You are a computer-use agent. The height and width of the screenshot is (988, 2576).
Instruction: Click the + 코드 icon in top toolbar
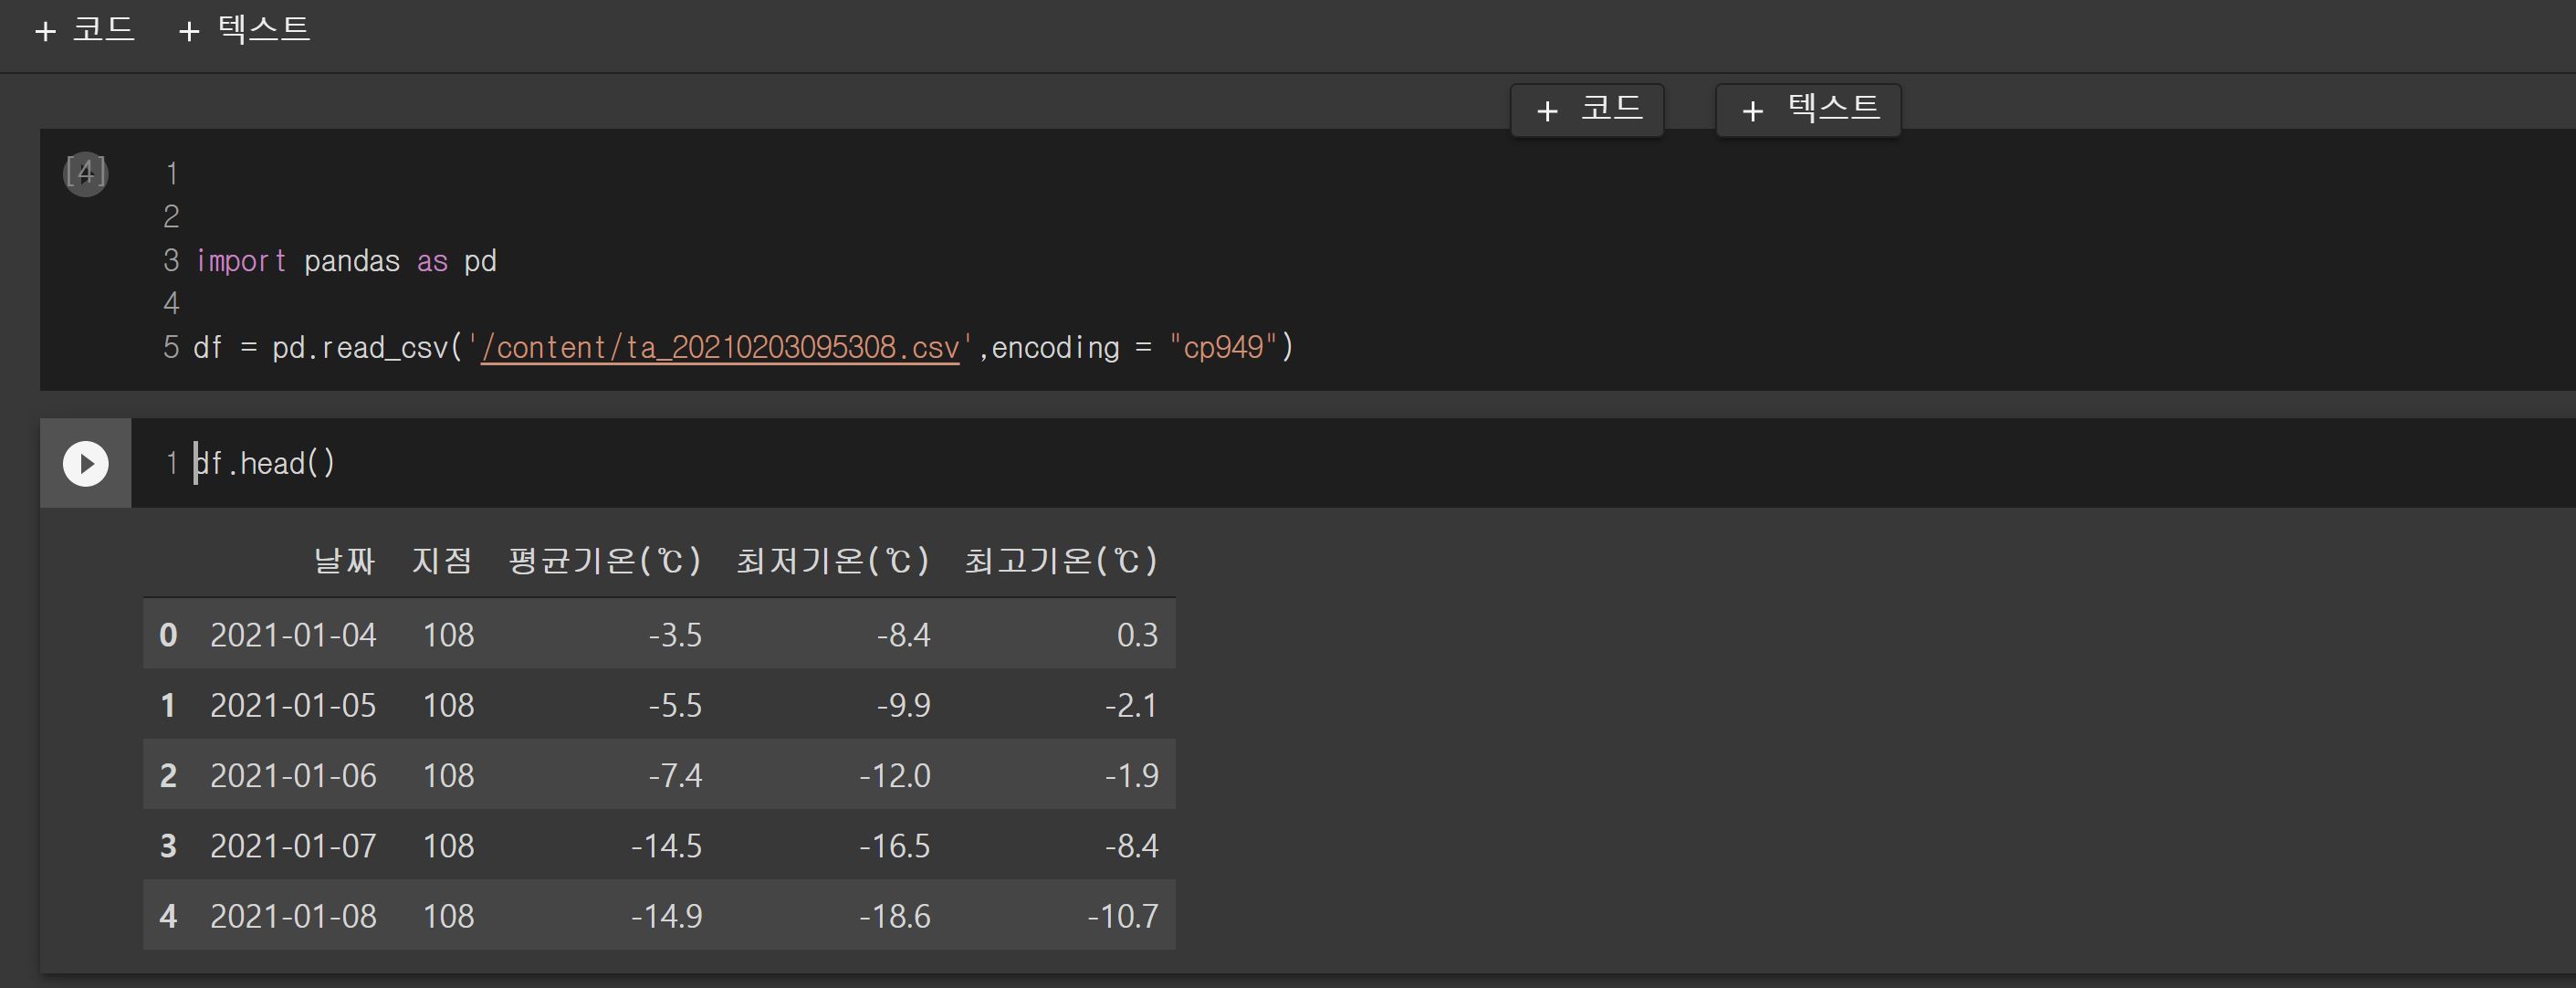point(45,30)
